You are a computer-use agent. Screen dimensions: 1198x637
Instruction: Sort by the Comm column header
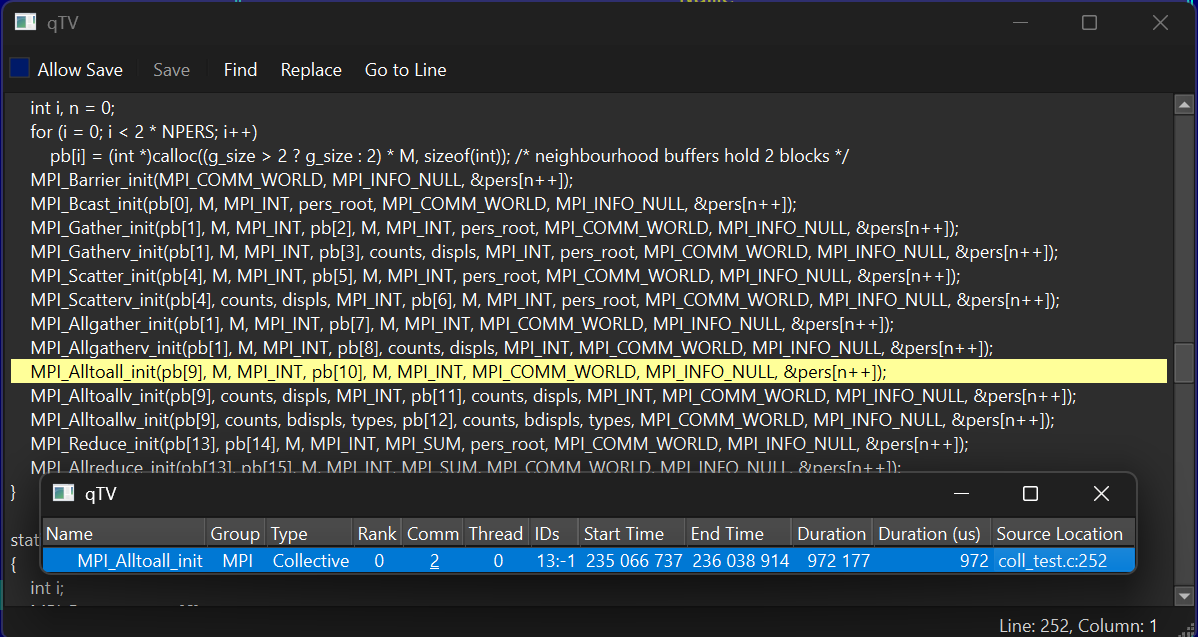(433, 534)
